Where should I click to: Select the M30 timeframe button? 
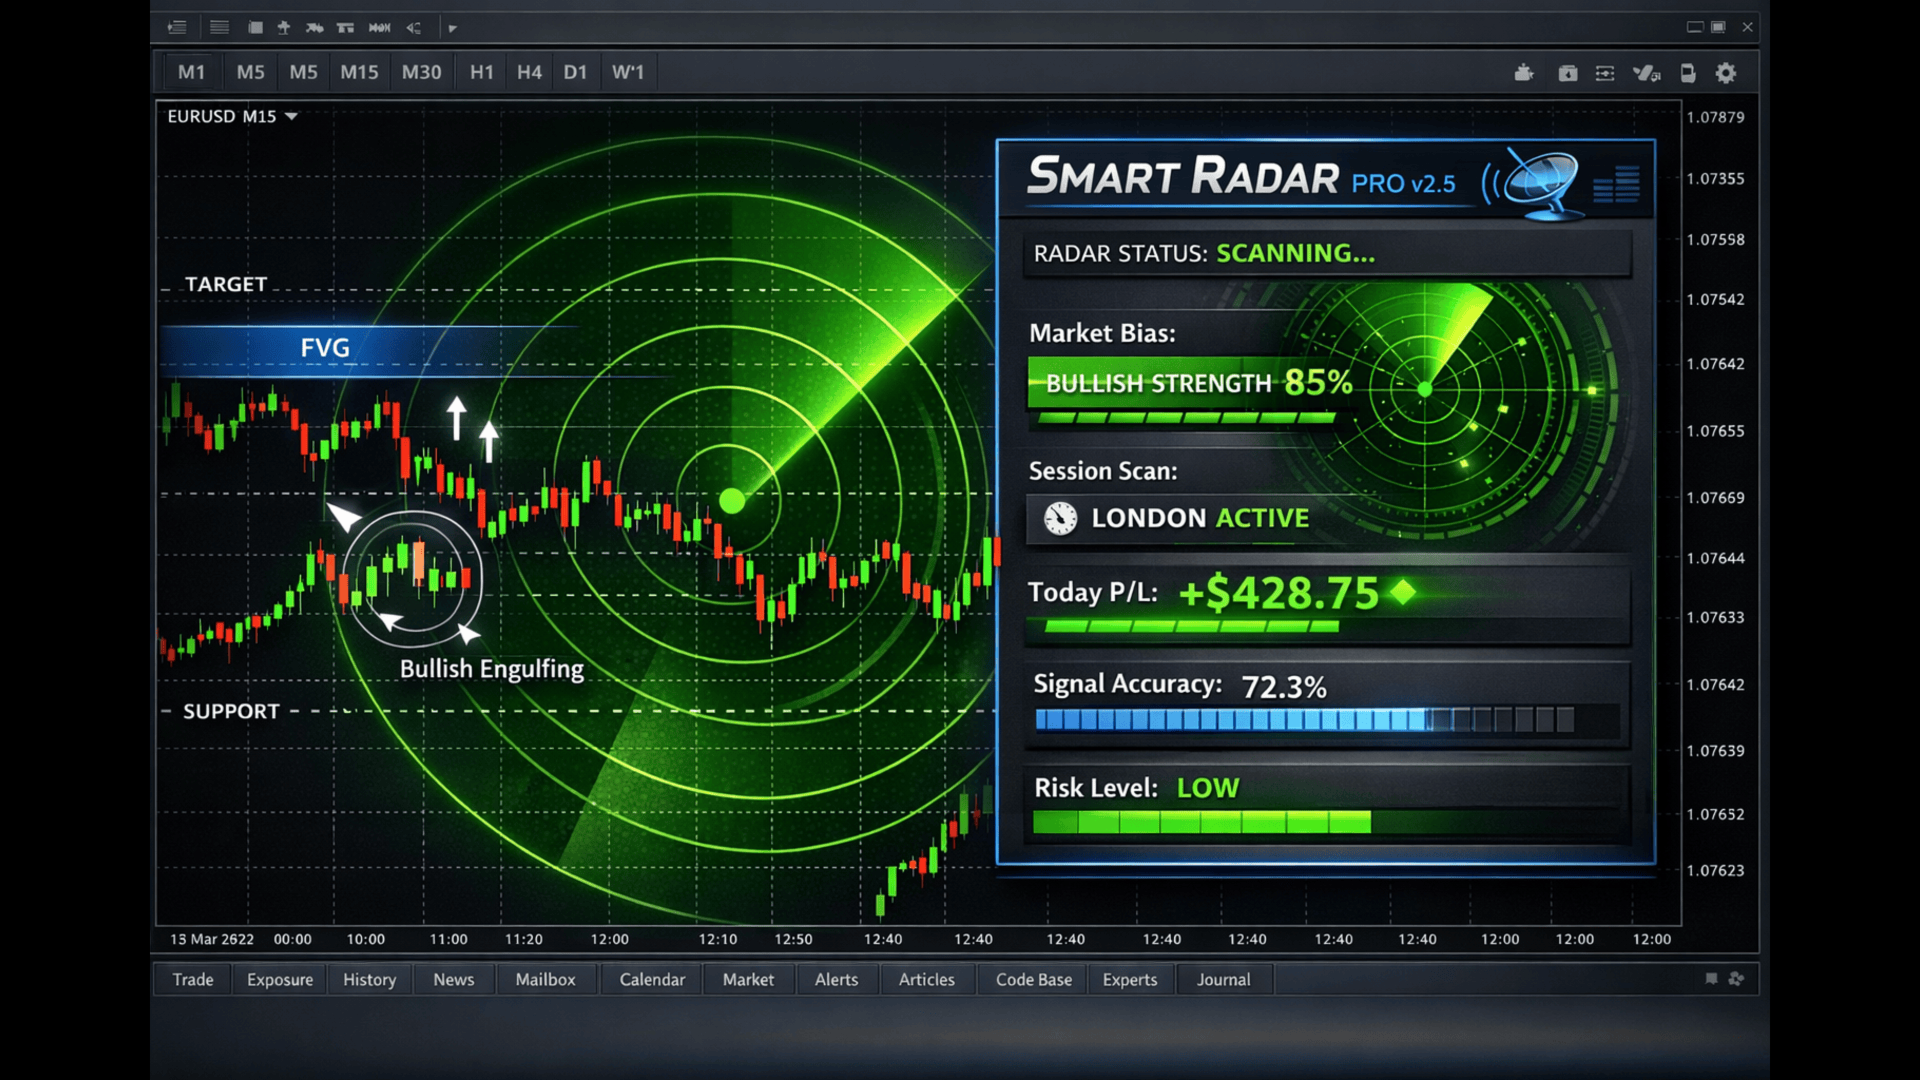click(421, 72)
